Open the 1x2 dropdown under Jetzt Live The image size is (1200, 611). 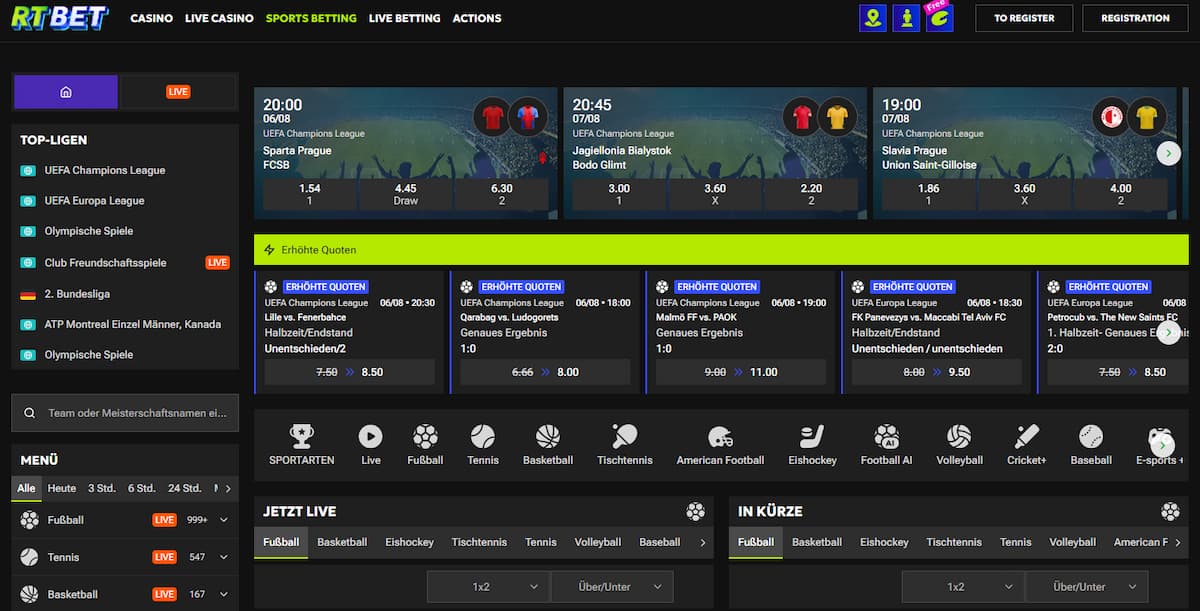click(488, 587)
